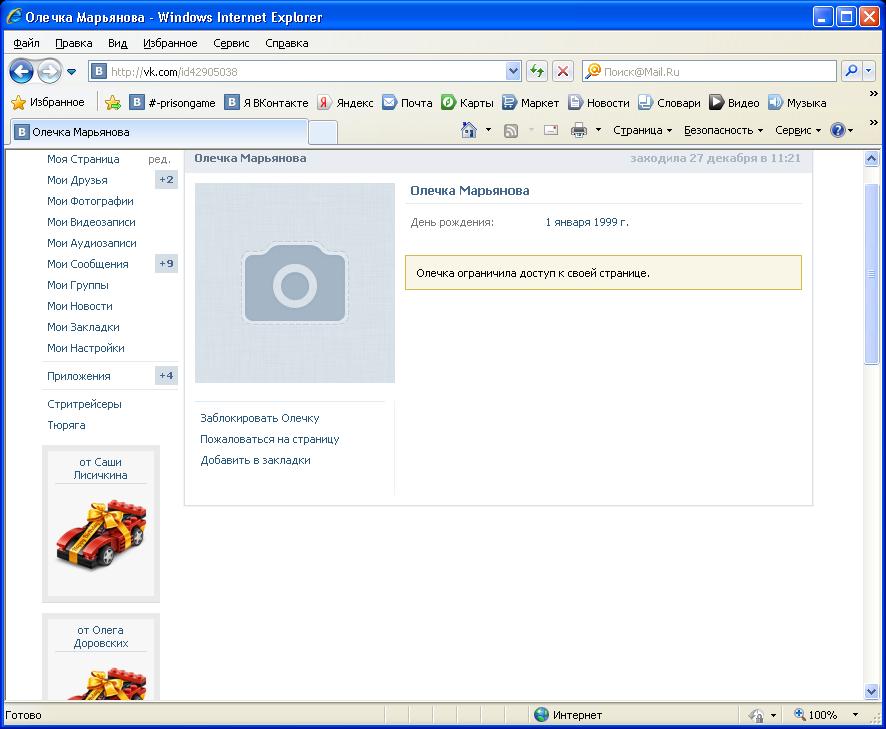
Task: Click the vertical scrollbar down arrow
Action: pyautogui.click(x=871, y=691)
